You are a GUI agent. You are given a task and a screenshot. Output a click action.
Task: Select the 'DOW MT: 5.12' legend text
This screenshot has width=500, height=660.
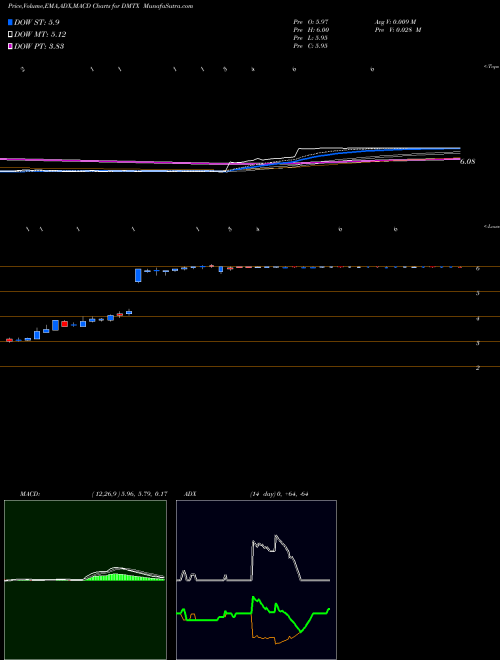click(40, 35)
